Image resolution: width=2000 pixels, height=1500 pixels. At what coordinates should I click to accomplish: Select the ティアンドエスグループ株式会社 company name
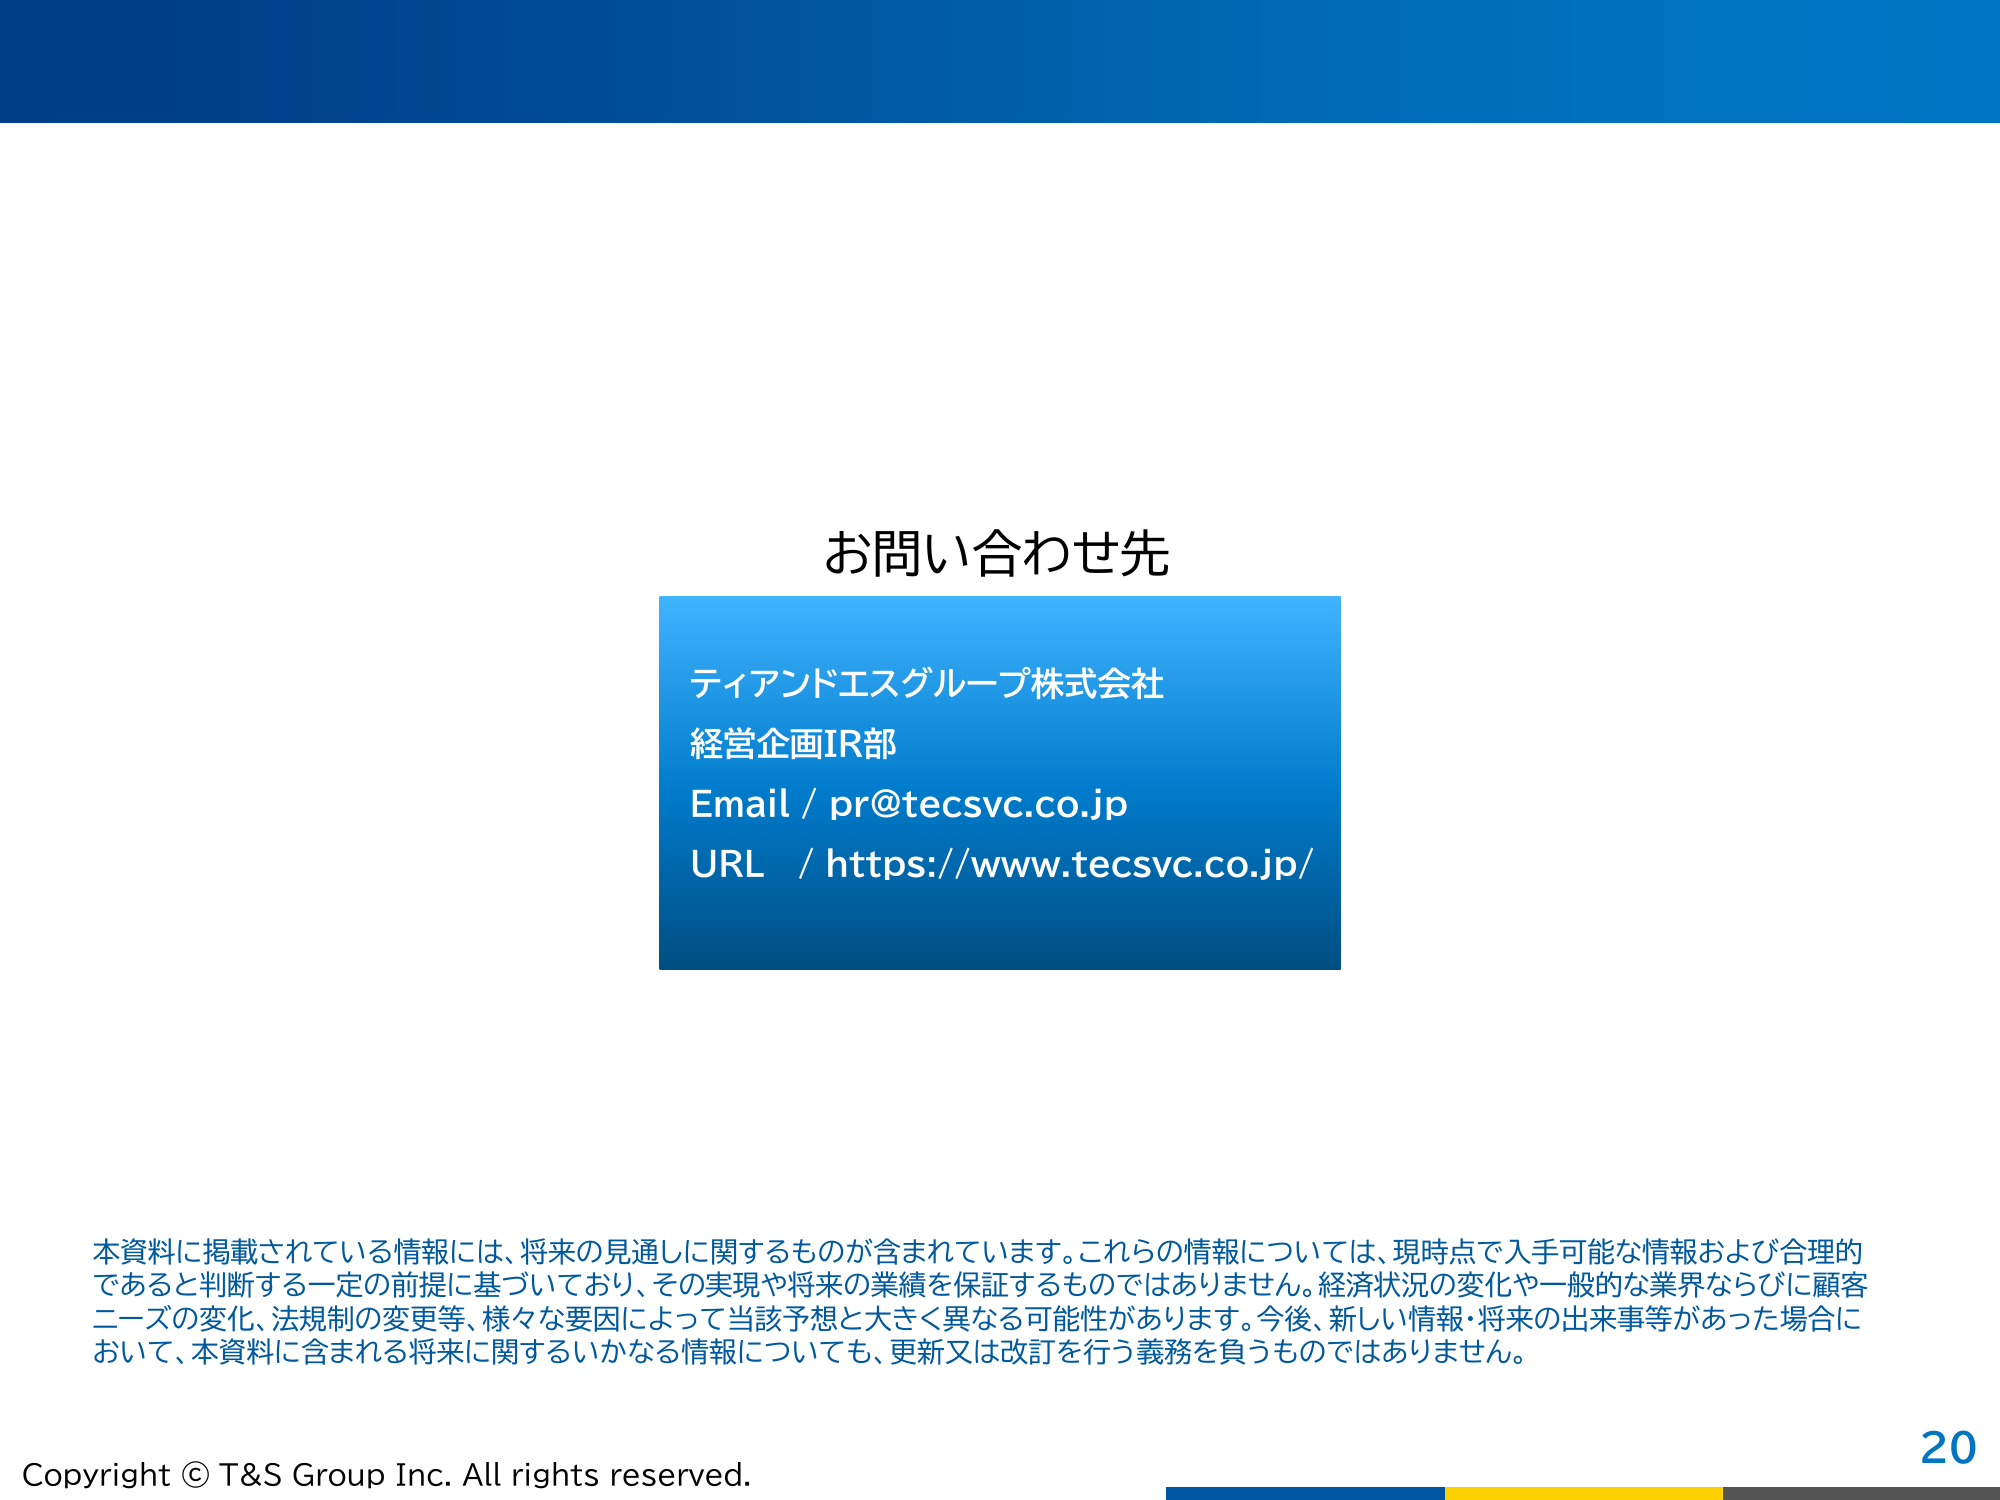point(926,684)
